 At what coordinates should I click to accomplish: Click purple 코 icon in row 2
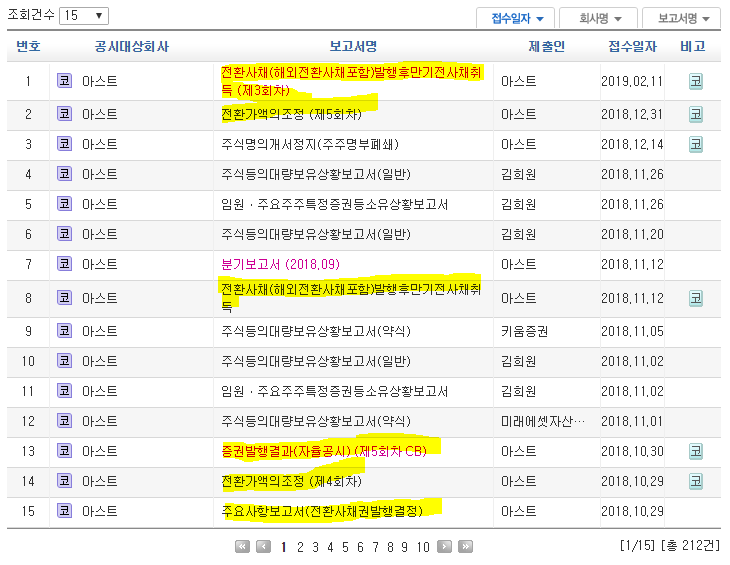click(64, 114)
